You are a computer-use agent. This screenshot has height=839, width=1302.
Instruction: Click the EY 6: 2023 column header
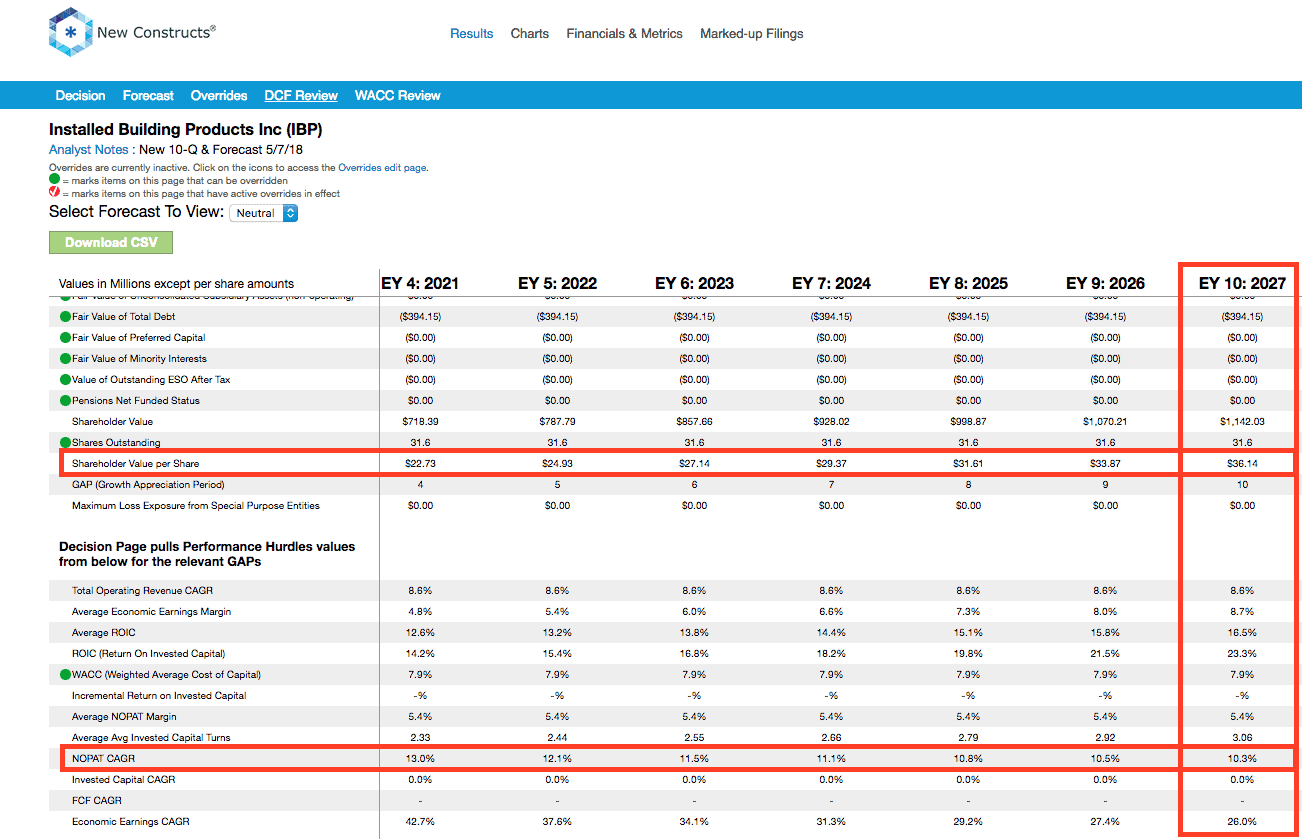coord(694,283)
